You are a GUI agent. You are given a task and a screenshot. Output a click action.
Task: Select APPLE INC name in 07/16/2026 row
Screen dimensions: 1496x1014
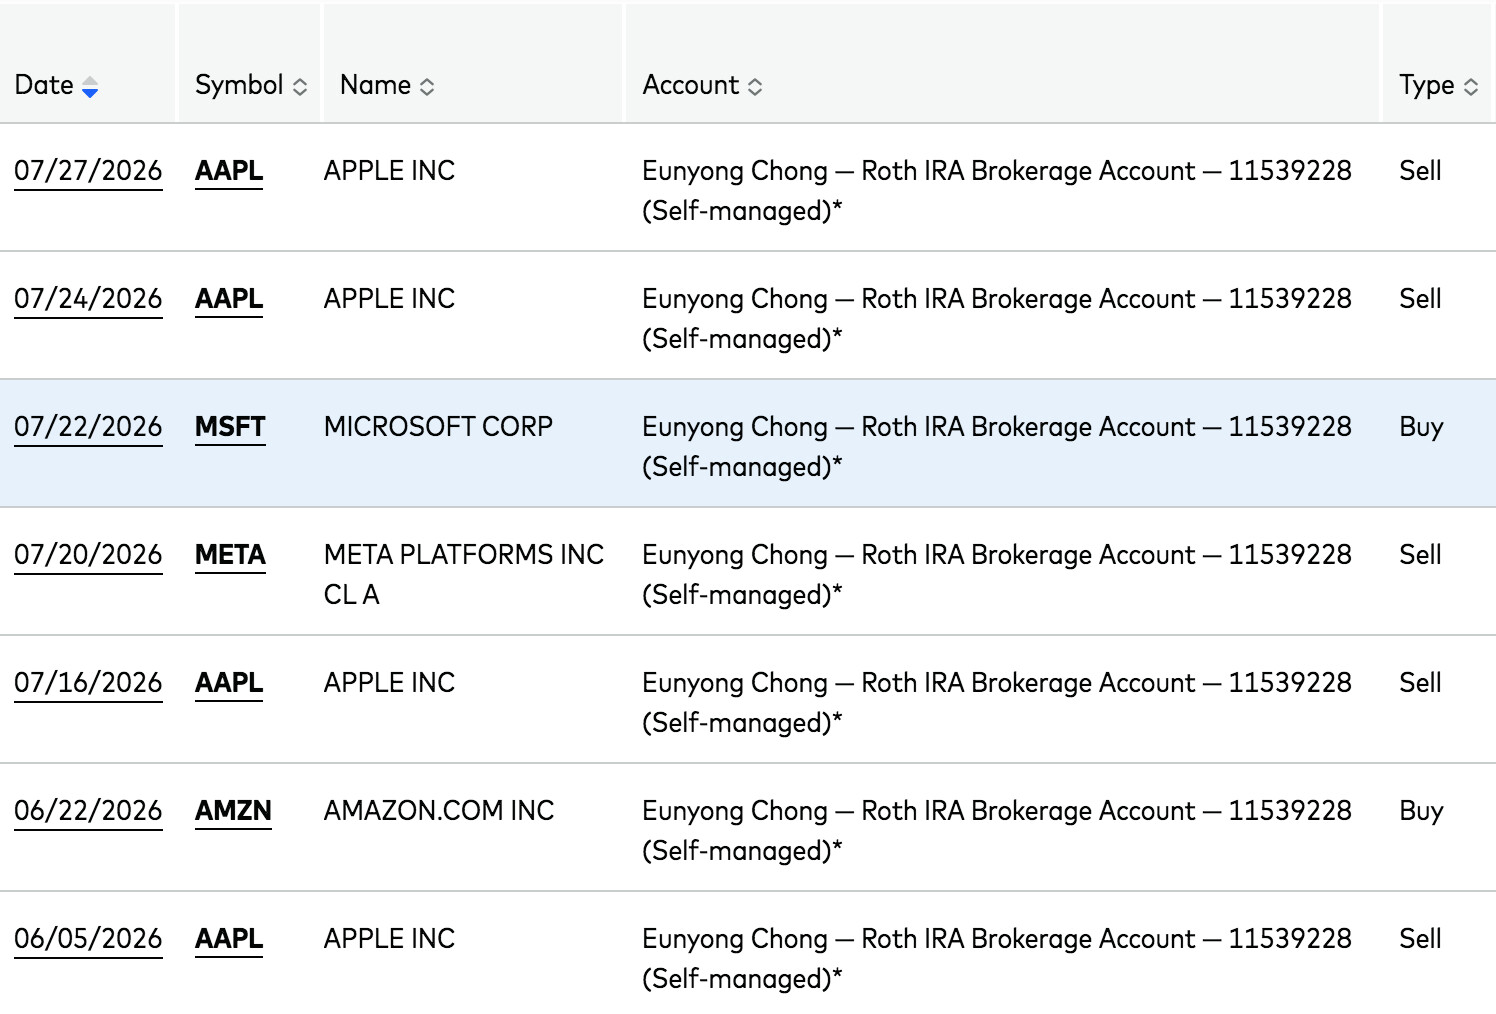click(x=389, y=683)
